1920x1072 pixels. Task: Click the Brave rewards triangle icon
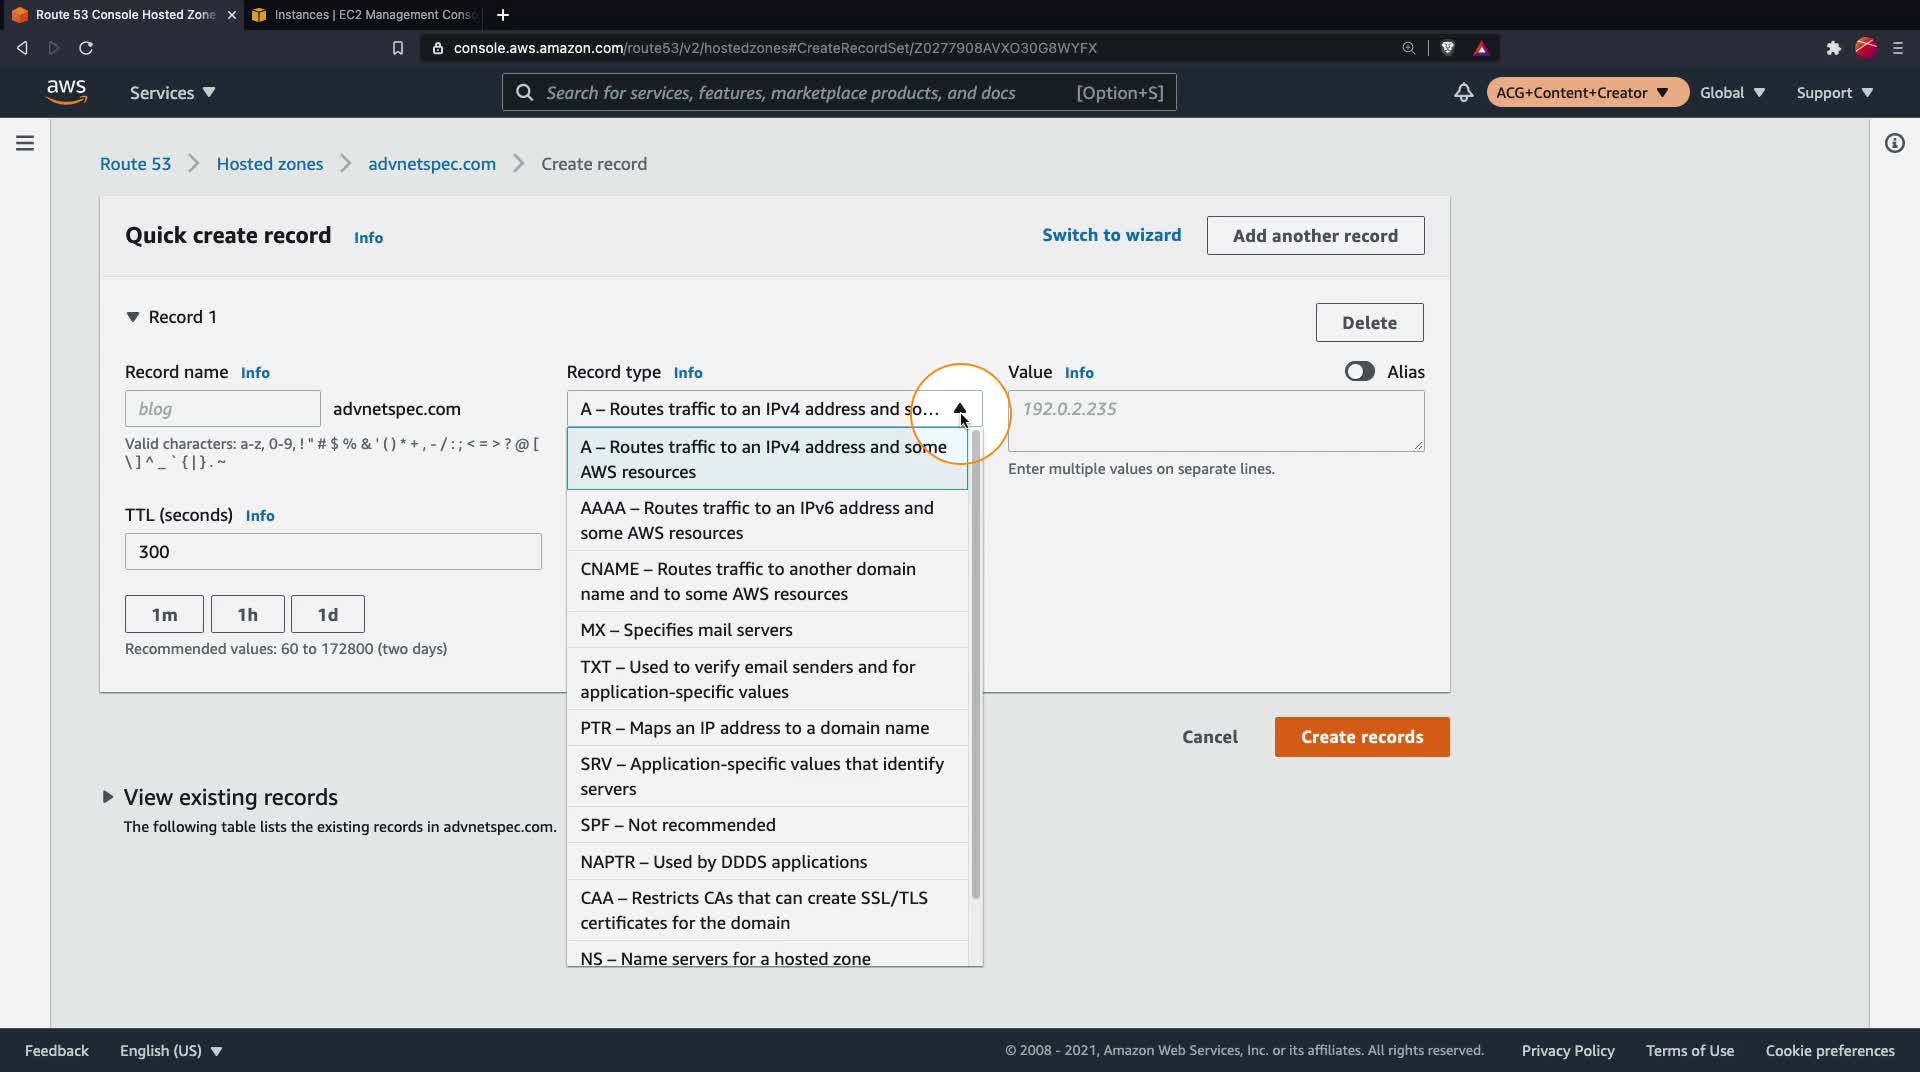point(1481,48)
